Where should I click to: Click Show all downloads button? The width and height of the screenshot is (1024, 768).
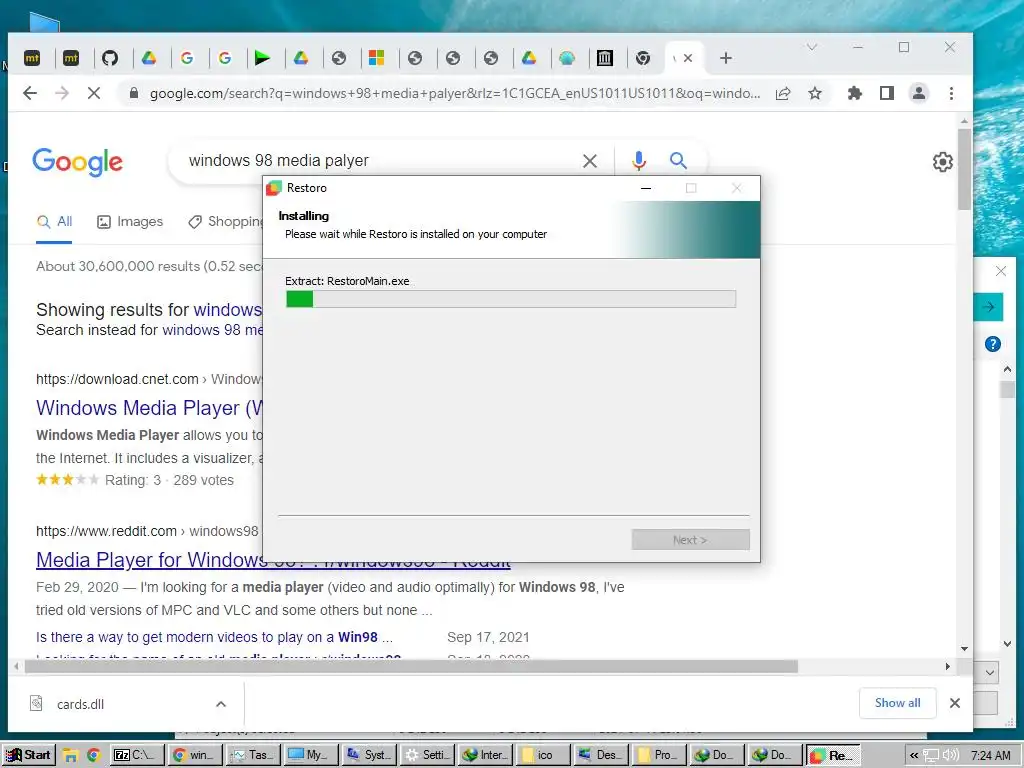point(897,703)
